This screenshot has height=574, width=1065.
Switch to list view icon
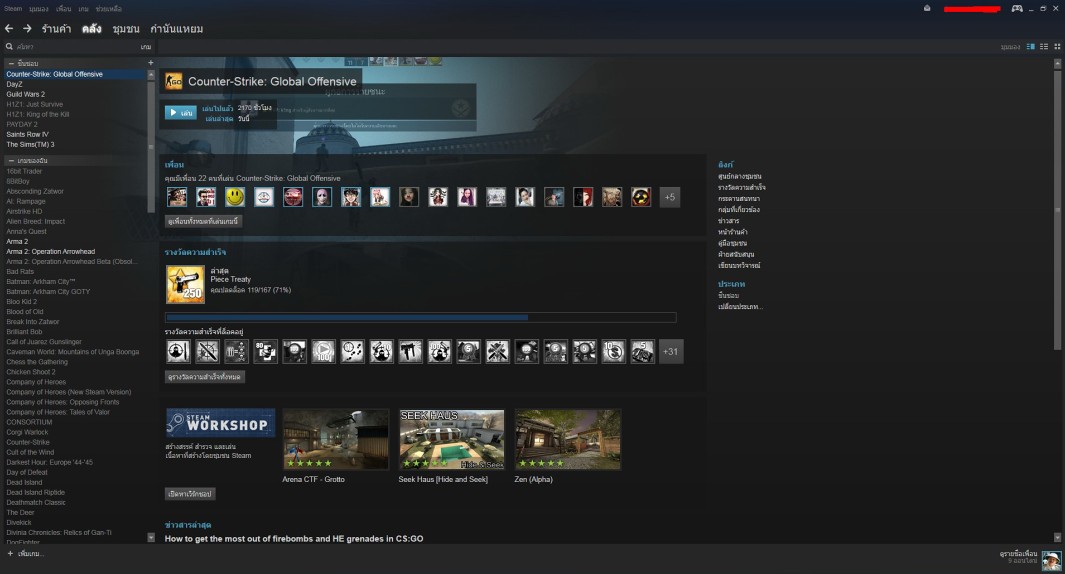tap(1044, 46)
